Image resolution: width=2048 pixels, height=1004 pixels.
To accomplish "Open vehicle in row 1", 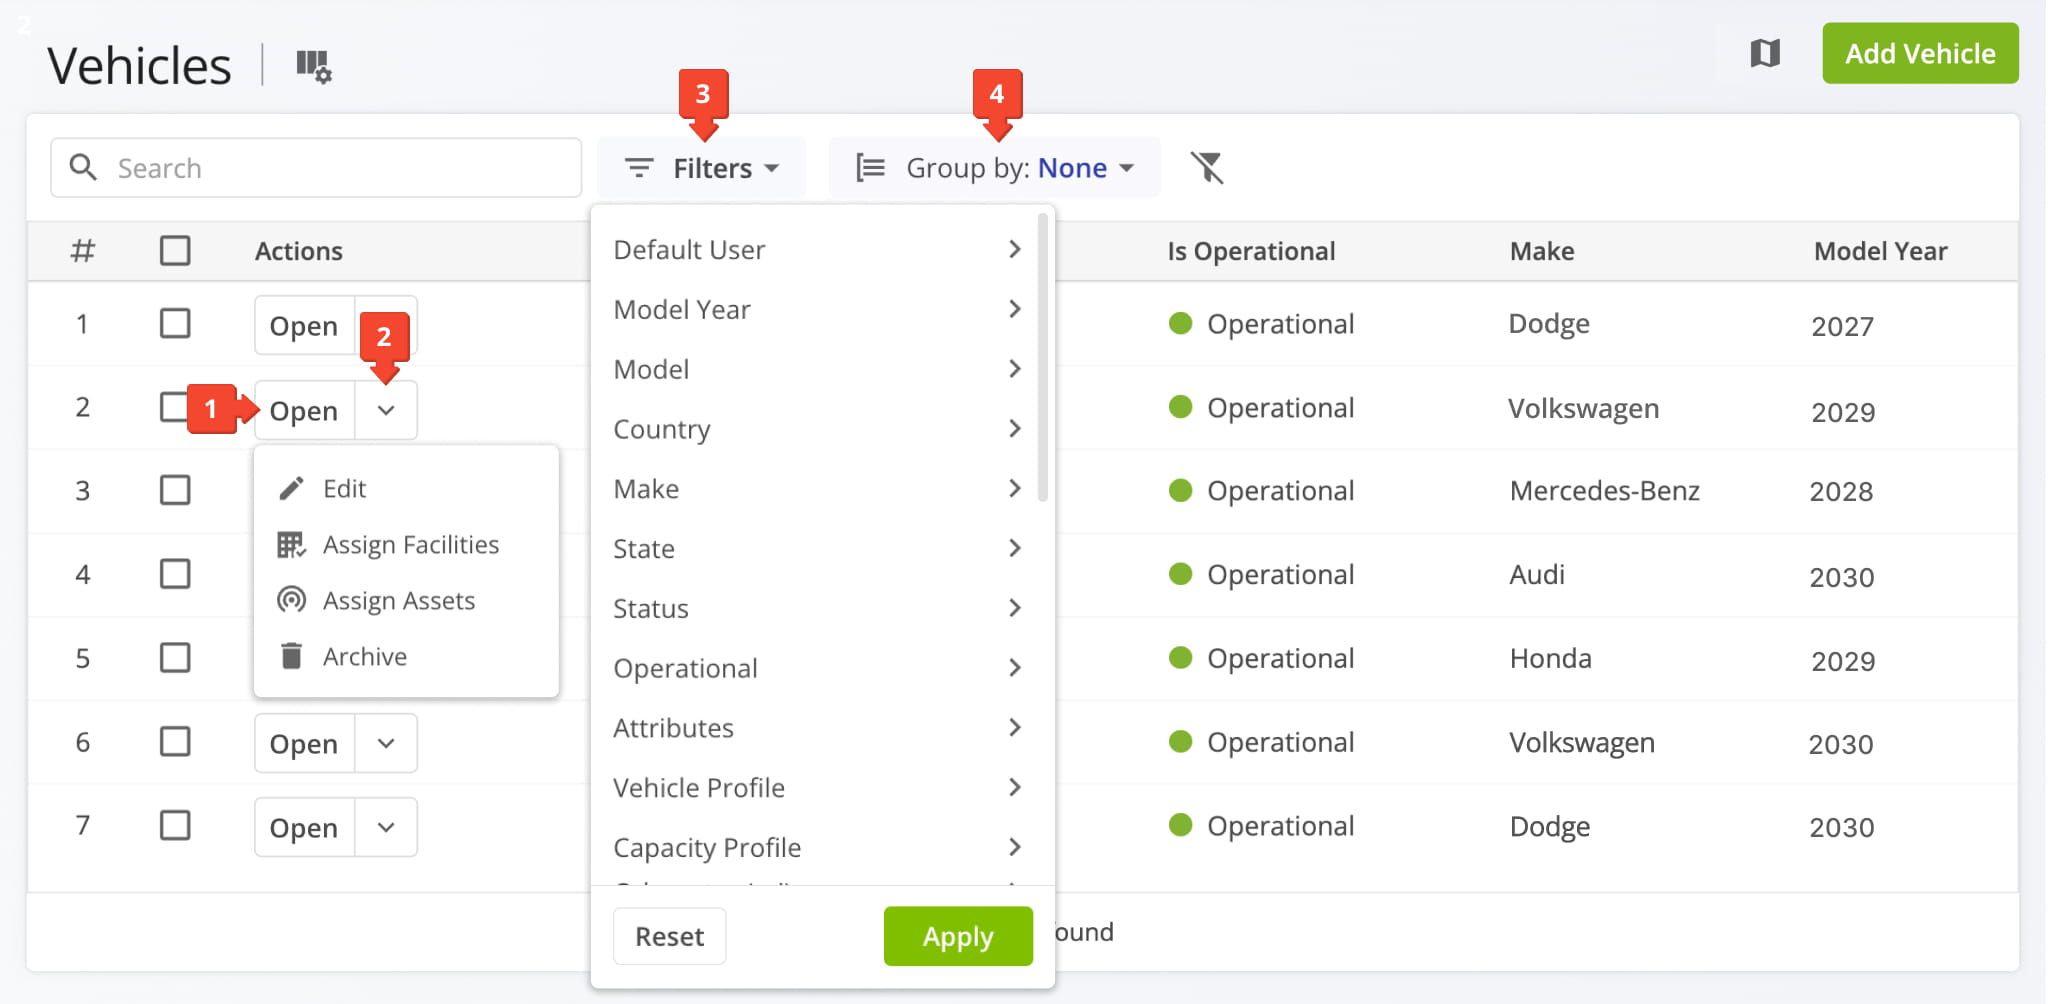I will [304, 326].
